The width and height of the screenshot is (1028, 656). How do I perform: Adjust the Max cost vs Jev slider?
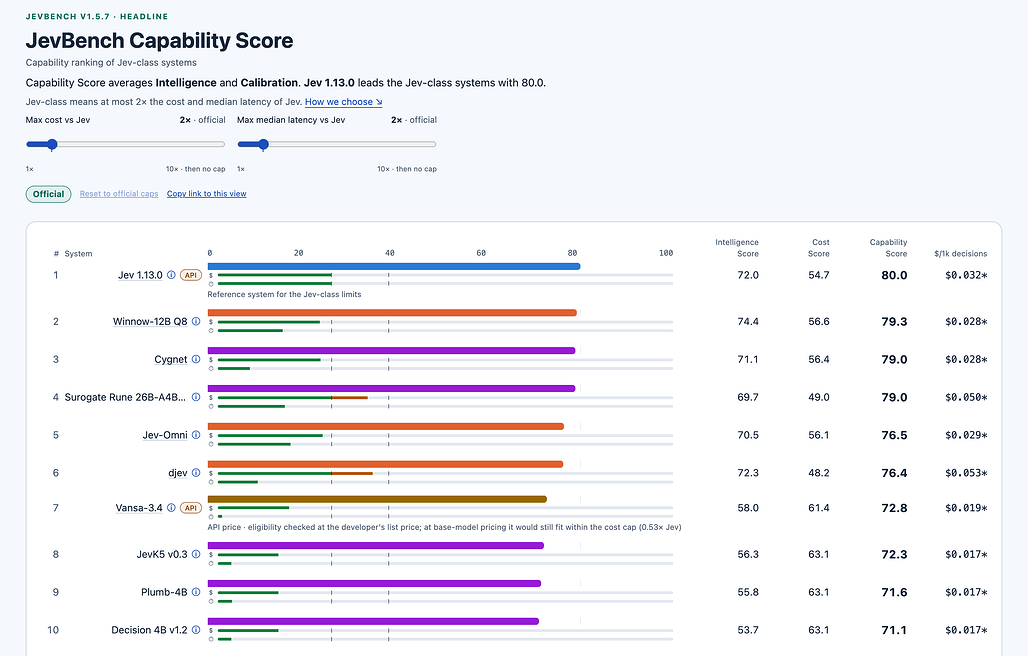[x=125, y=144]
